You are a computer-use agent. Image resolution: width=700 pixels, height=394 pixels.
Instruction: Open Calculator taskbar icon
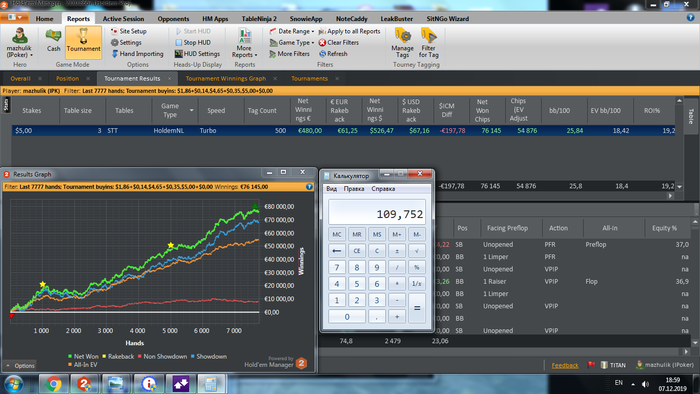[211, 384]
